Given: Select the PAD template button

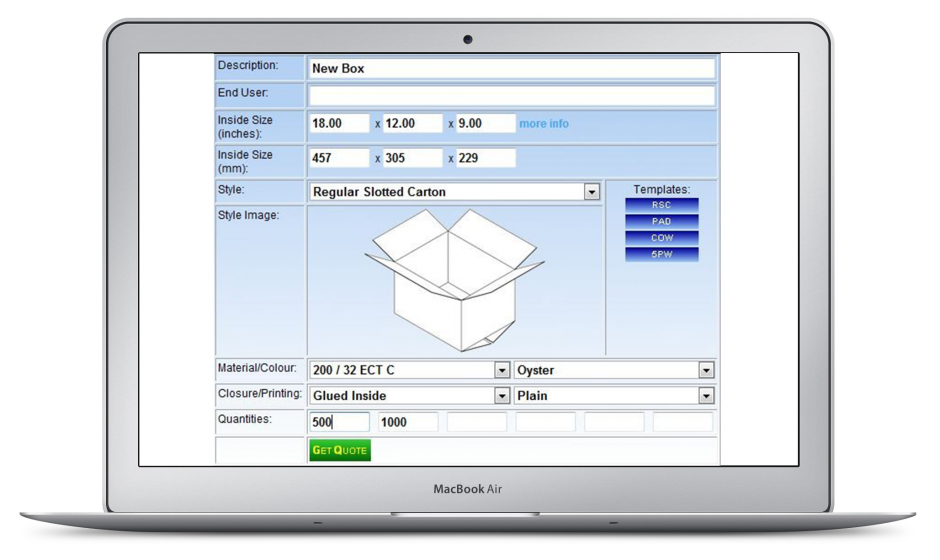Looking at the screenshot, I should pyautogui.click(x=661, y=222).
